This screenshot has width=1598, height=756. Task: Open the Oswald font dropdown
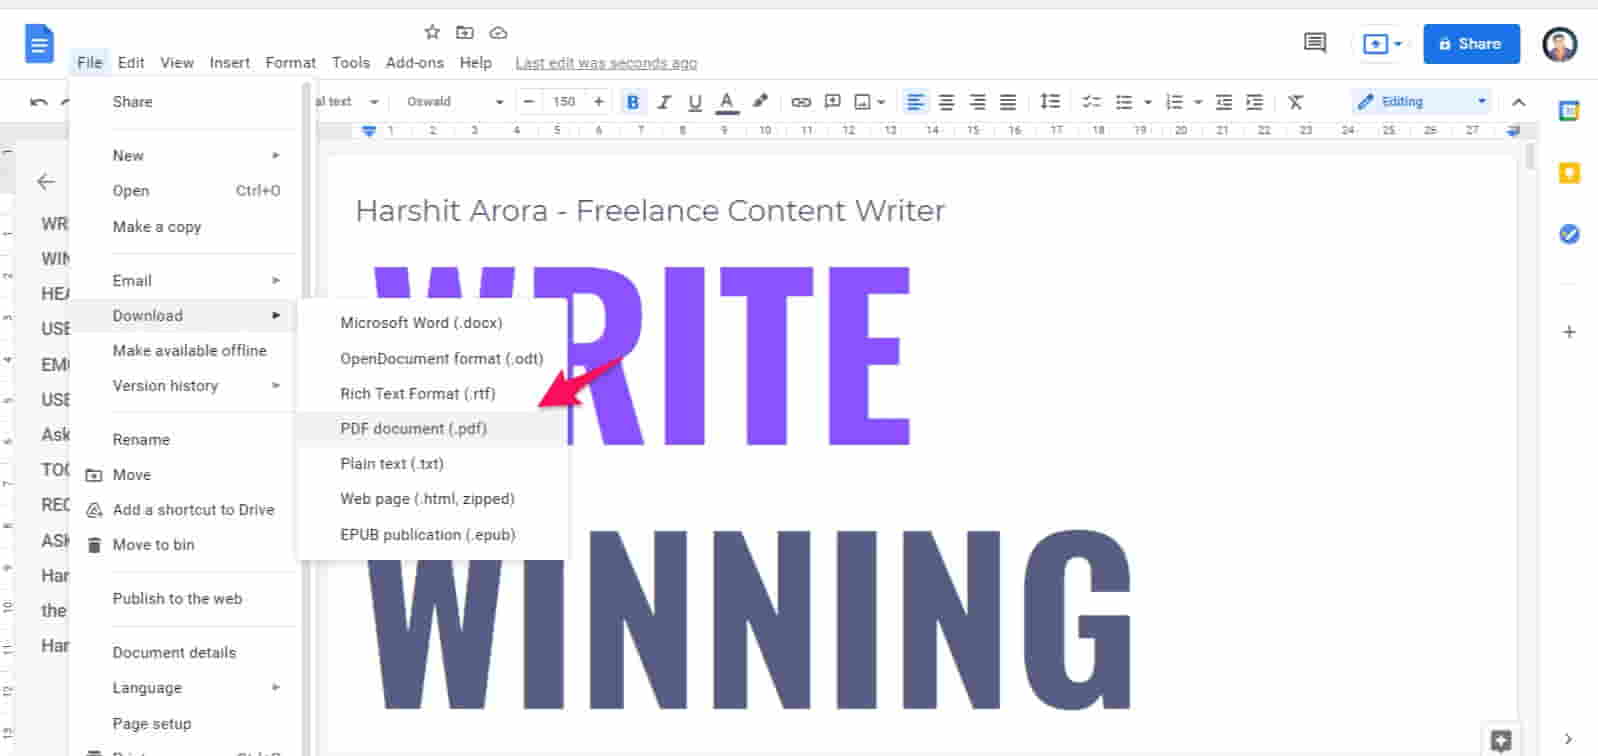pyautogui.click(x=454, y=102)
